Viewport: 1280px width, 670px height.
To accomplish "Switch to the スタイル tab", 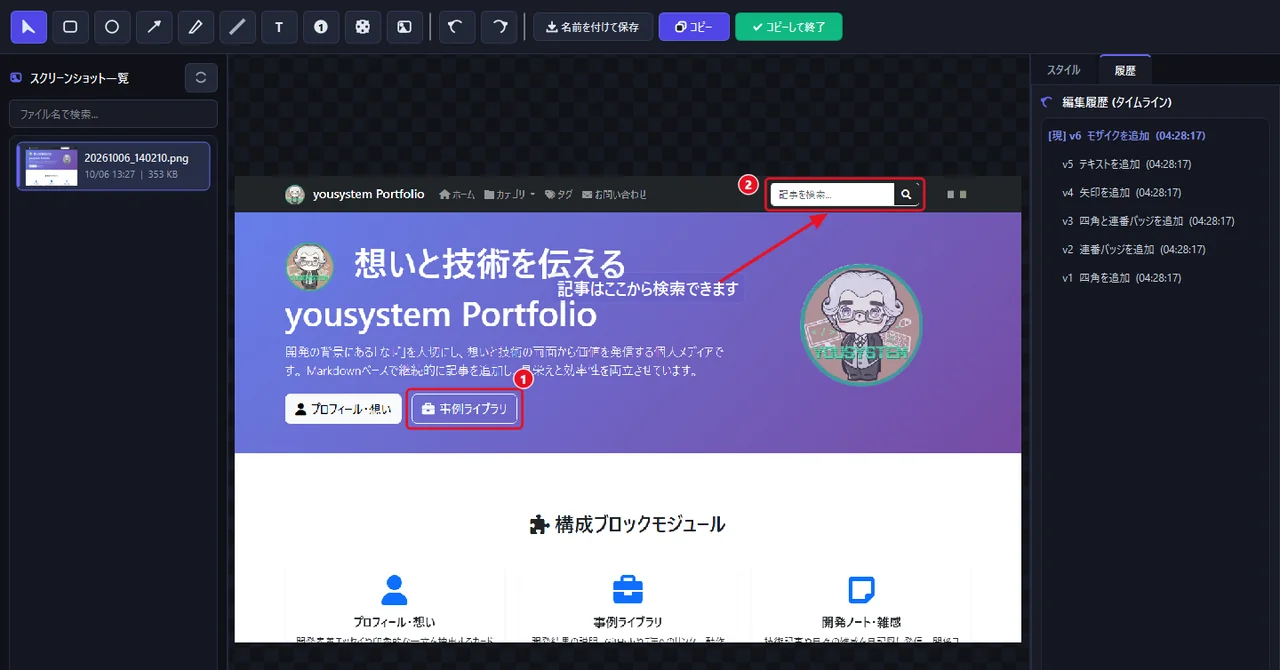I will (1063, 70).
